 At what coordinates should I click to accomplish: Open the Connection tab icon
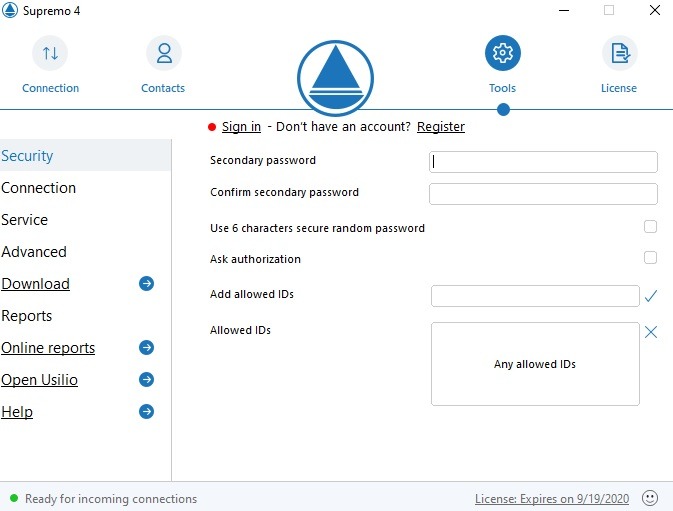pos(50,53)
